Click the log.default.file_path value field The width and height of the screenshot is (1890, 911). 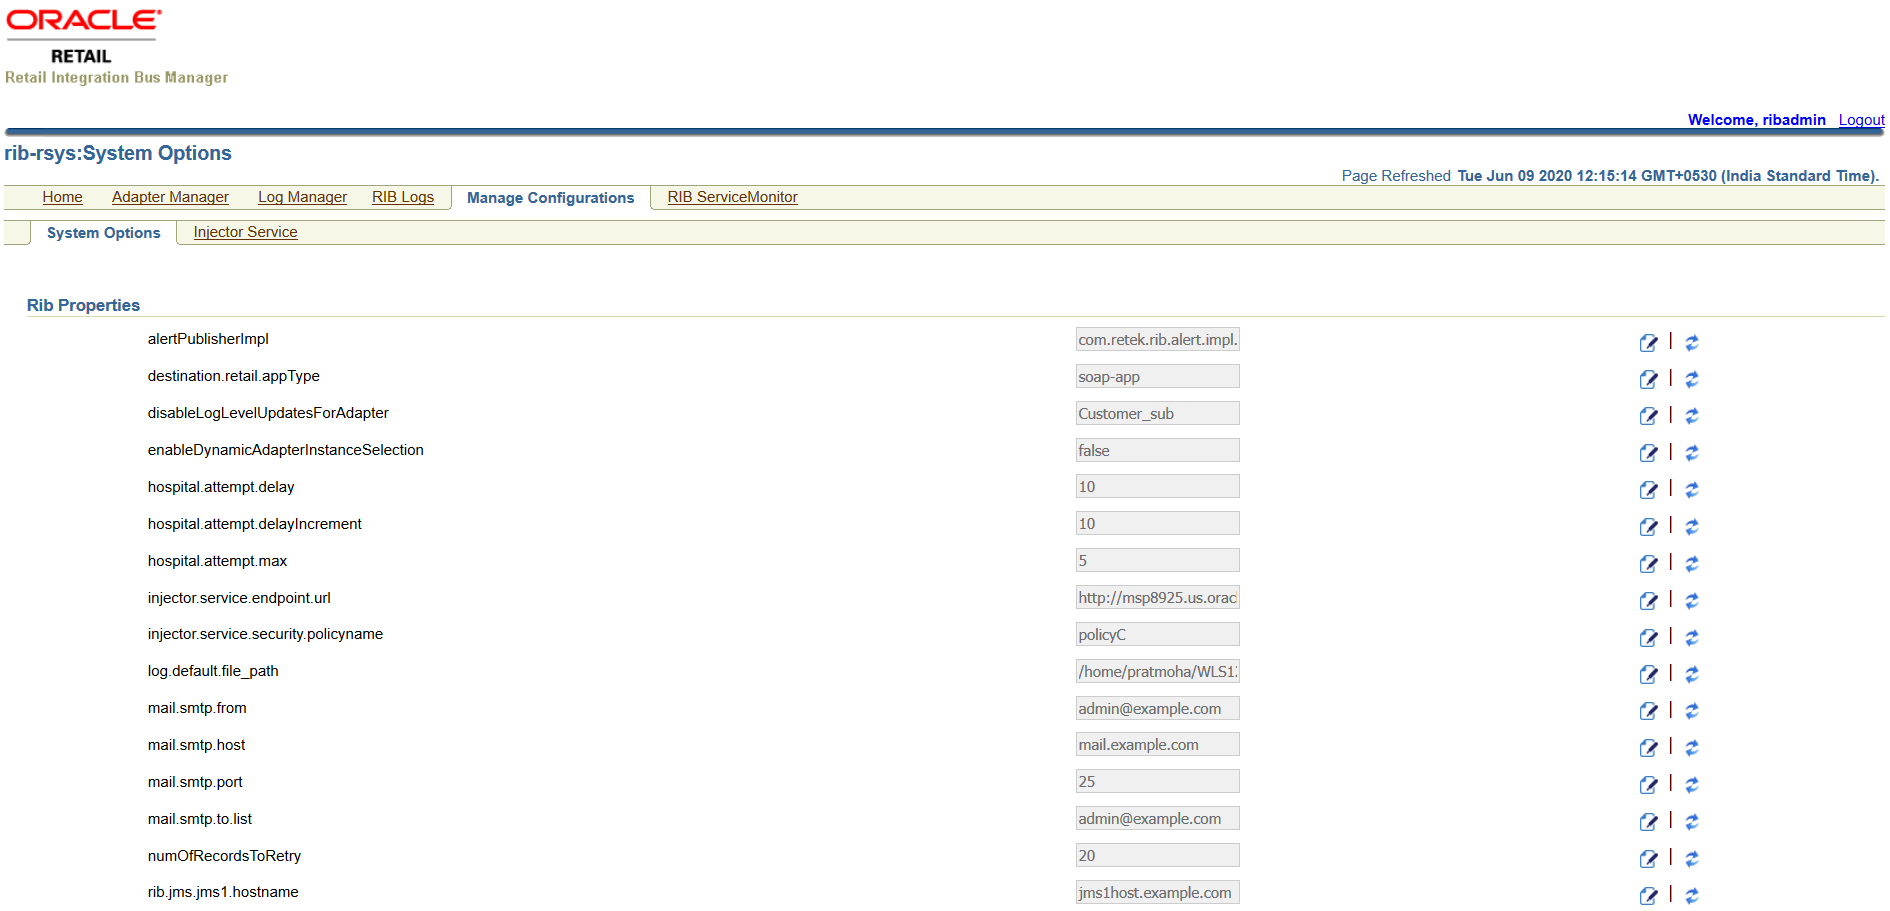(x=1157, y=671)
